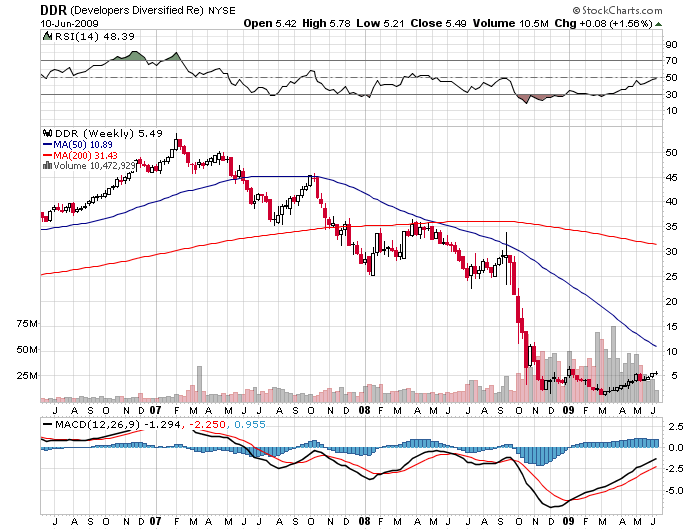Click the Open 5.42 value
Image resolution: width=700 pixels, height=530 pixels.
[270, 23]
